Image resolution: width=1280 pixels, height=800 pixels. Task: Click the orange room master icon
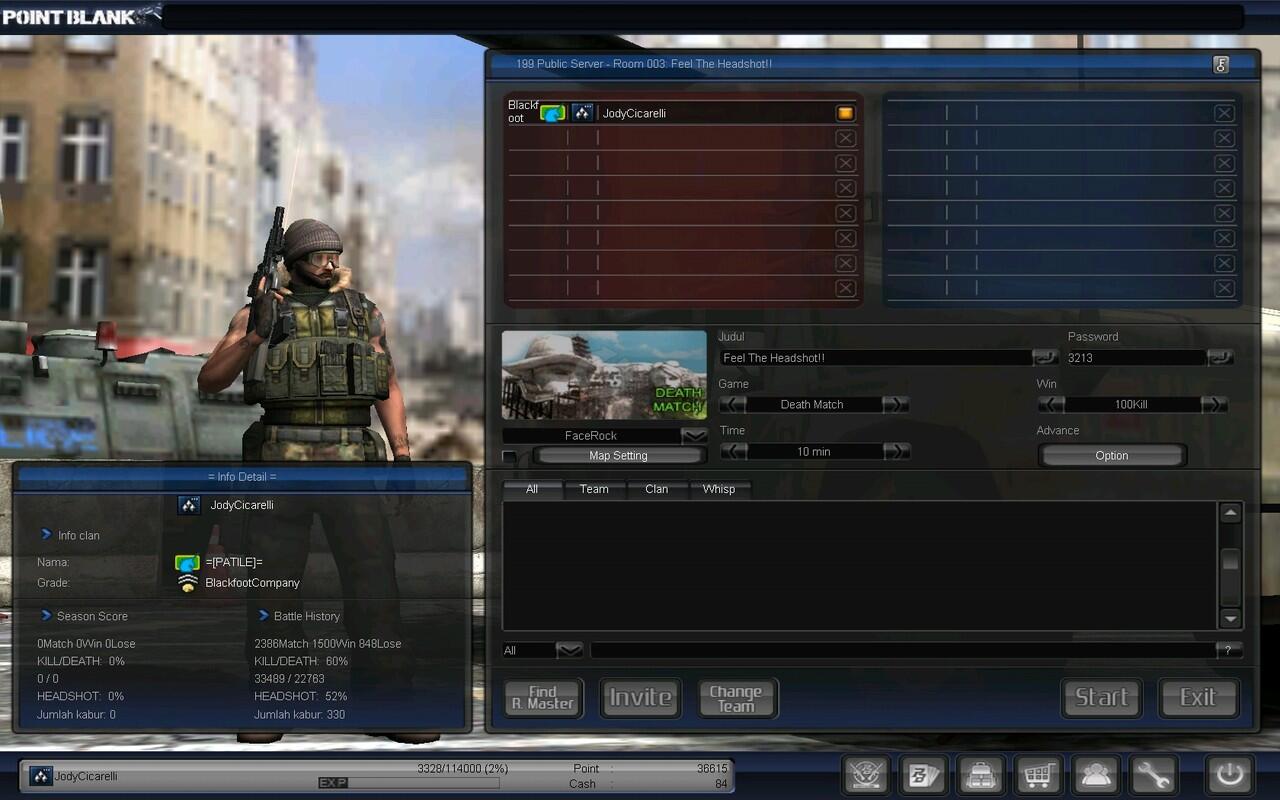click(845, 113)
